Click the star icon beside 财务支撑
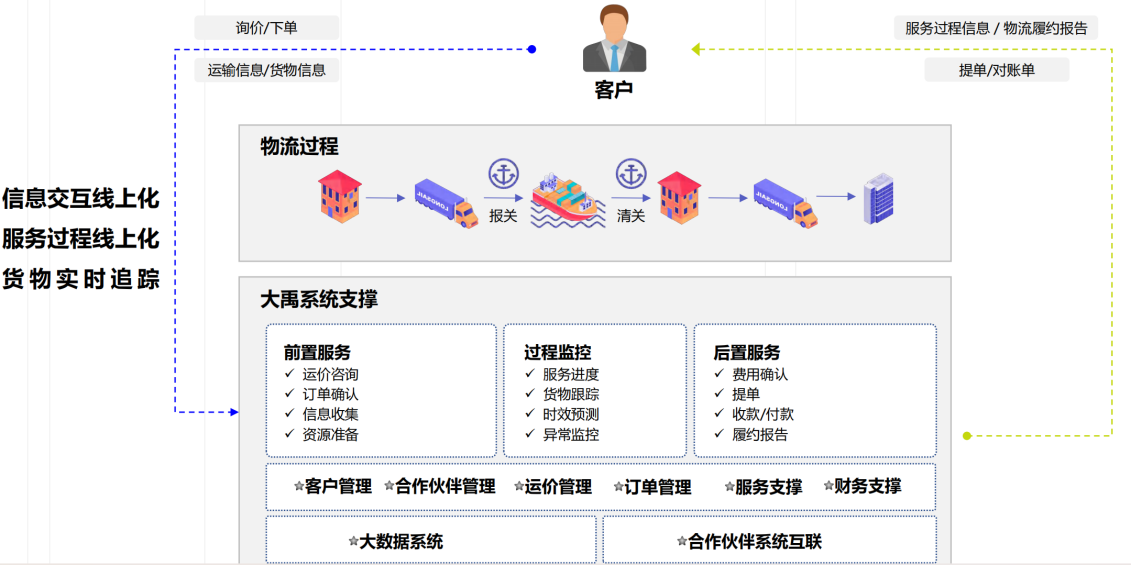 click(829, 486)
